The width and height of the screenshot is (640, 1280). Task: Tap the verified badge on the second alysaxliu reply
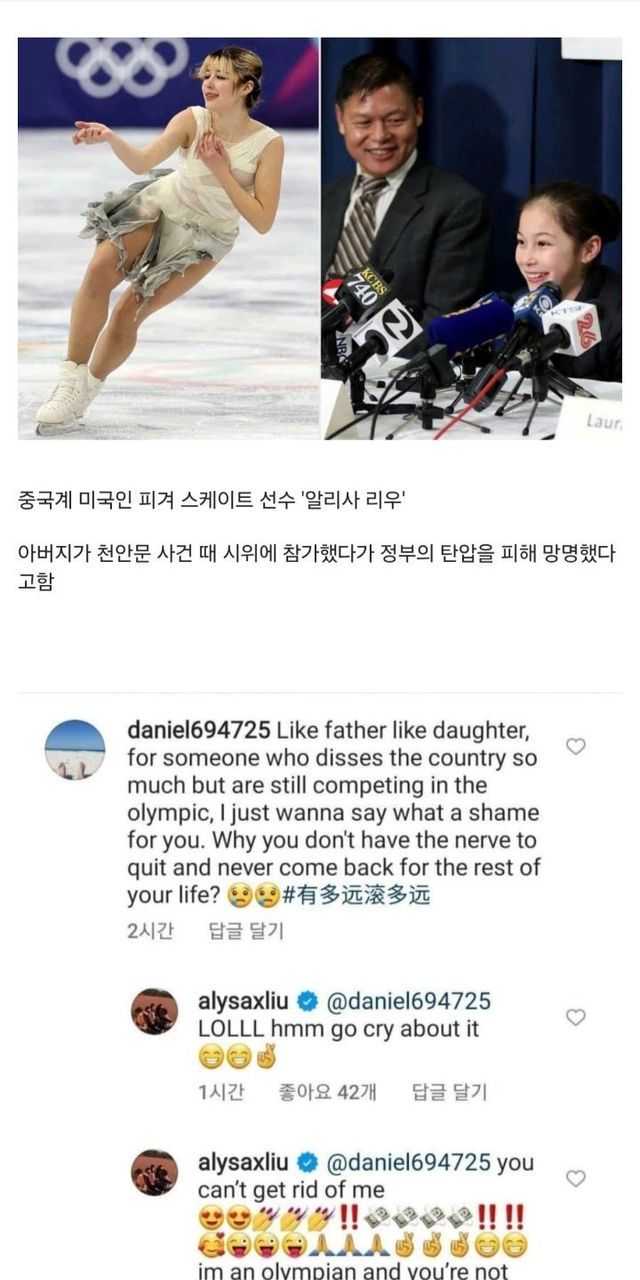coord(308,1163)
